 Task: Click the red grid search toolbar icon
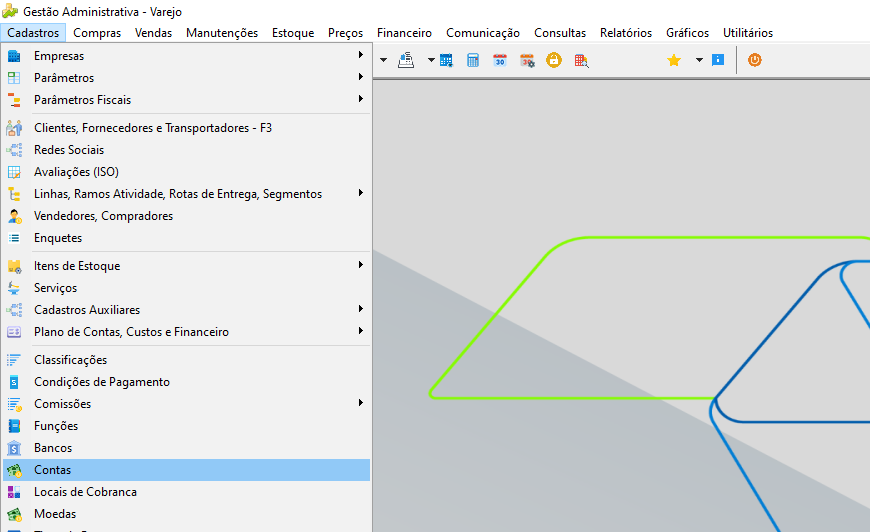(581, 60)
